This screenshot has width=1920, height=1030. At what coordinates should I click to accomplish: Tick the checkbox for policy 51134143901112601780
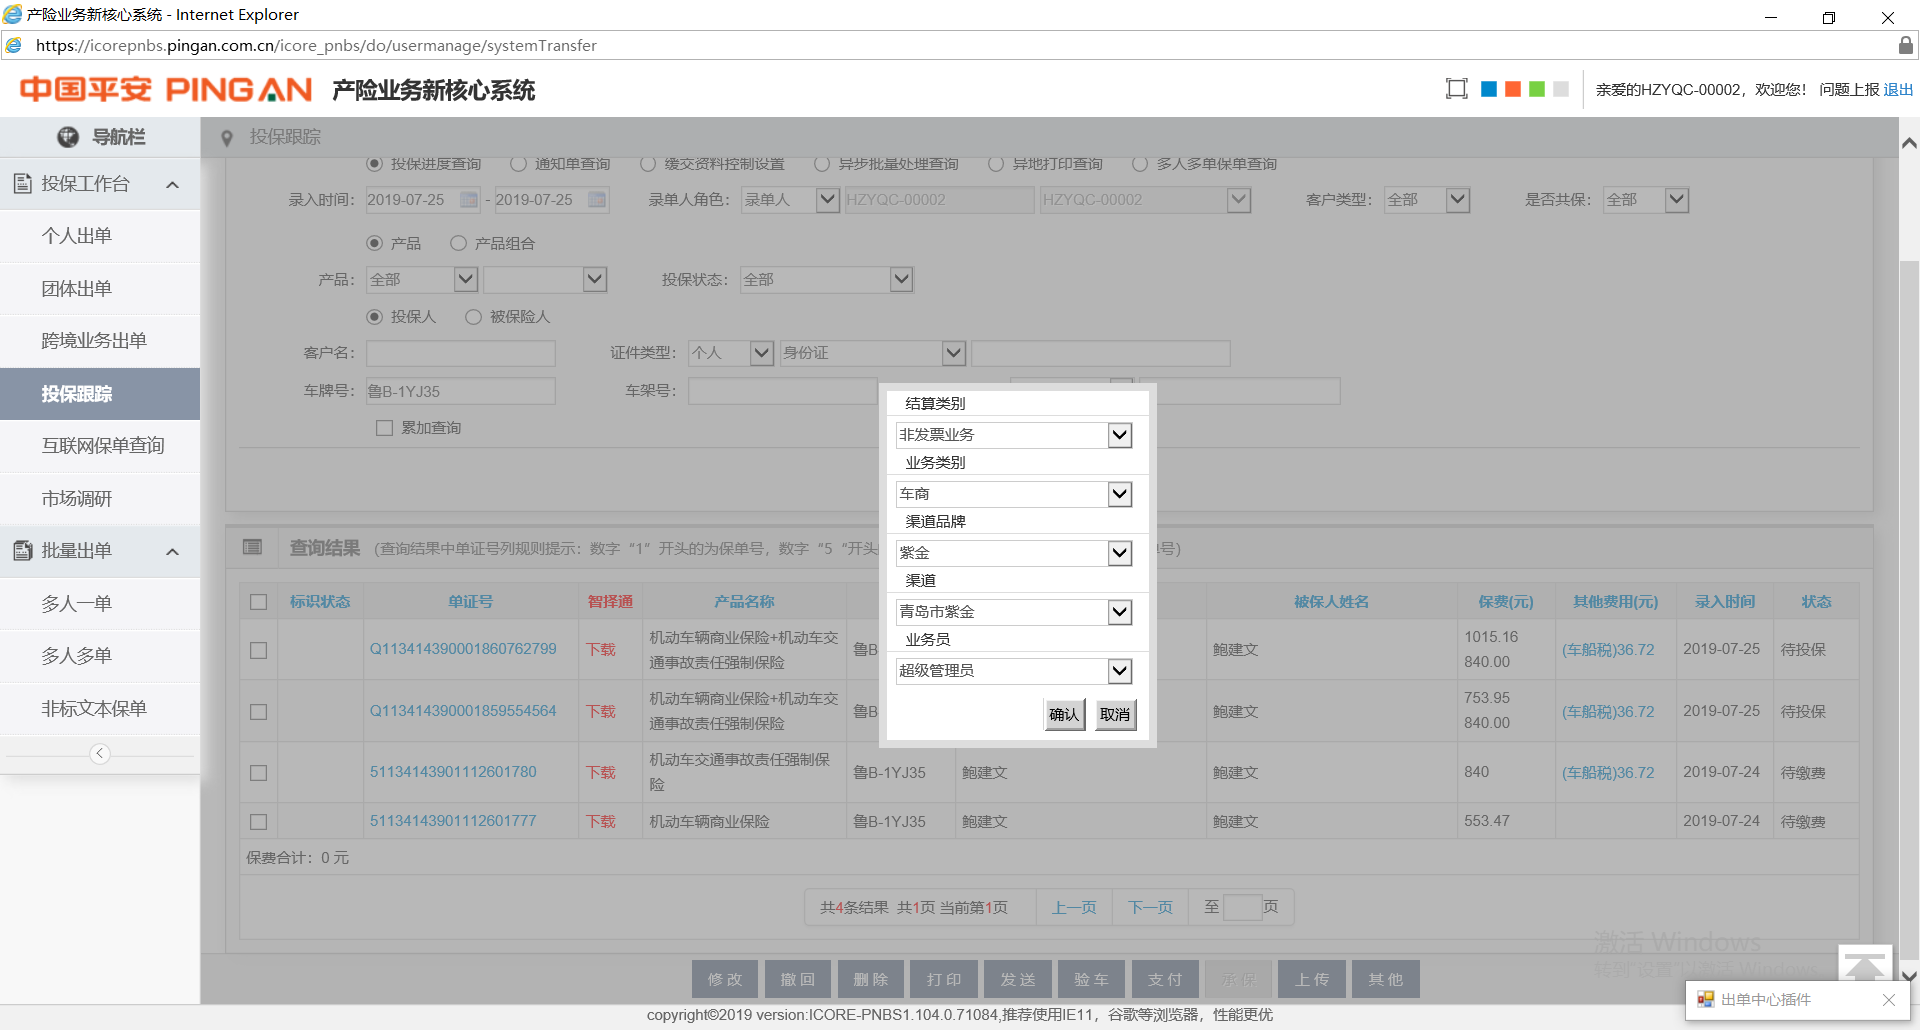tap(259, 773)
